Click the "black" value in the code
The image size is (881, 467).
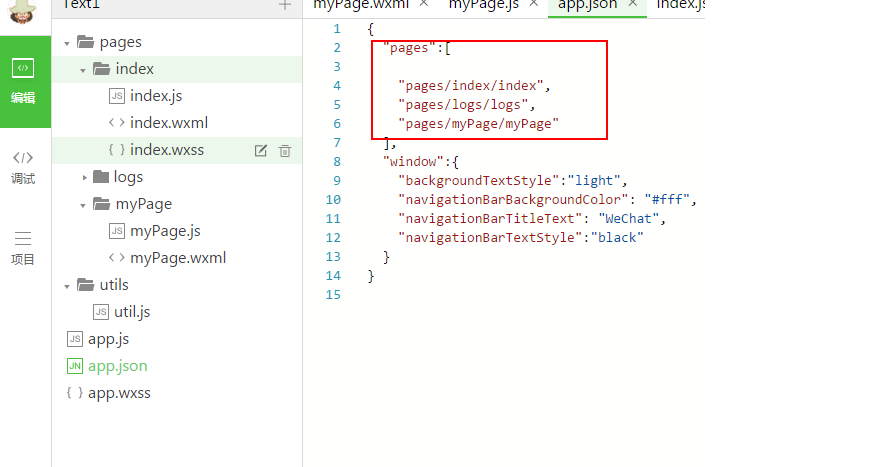point(617,238)
